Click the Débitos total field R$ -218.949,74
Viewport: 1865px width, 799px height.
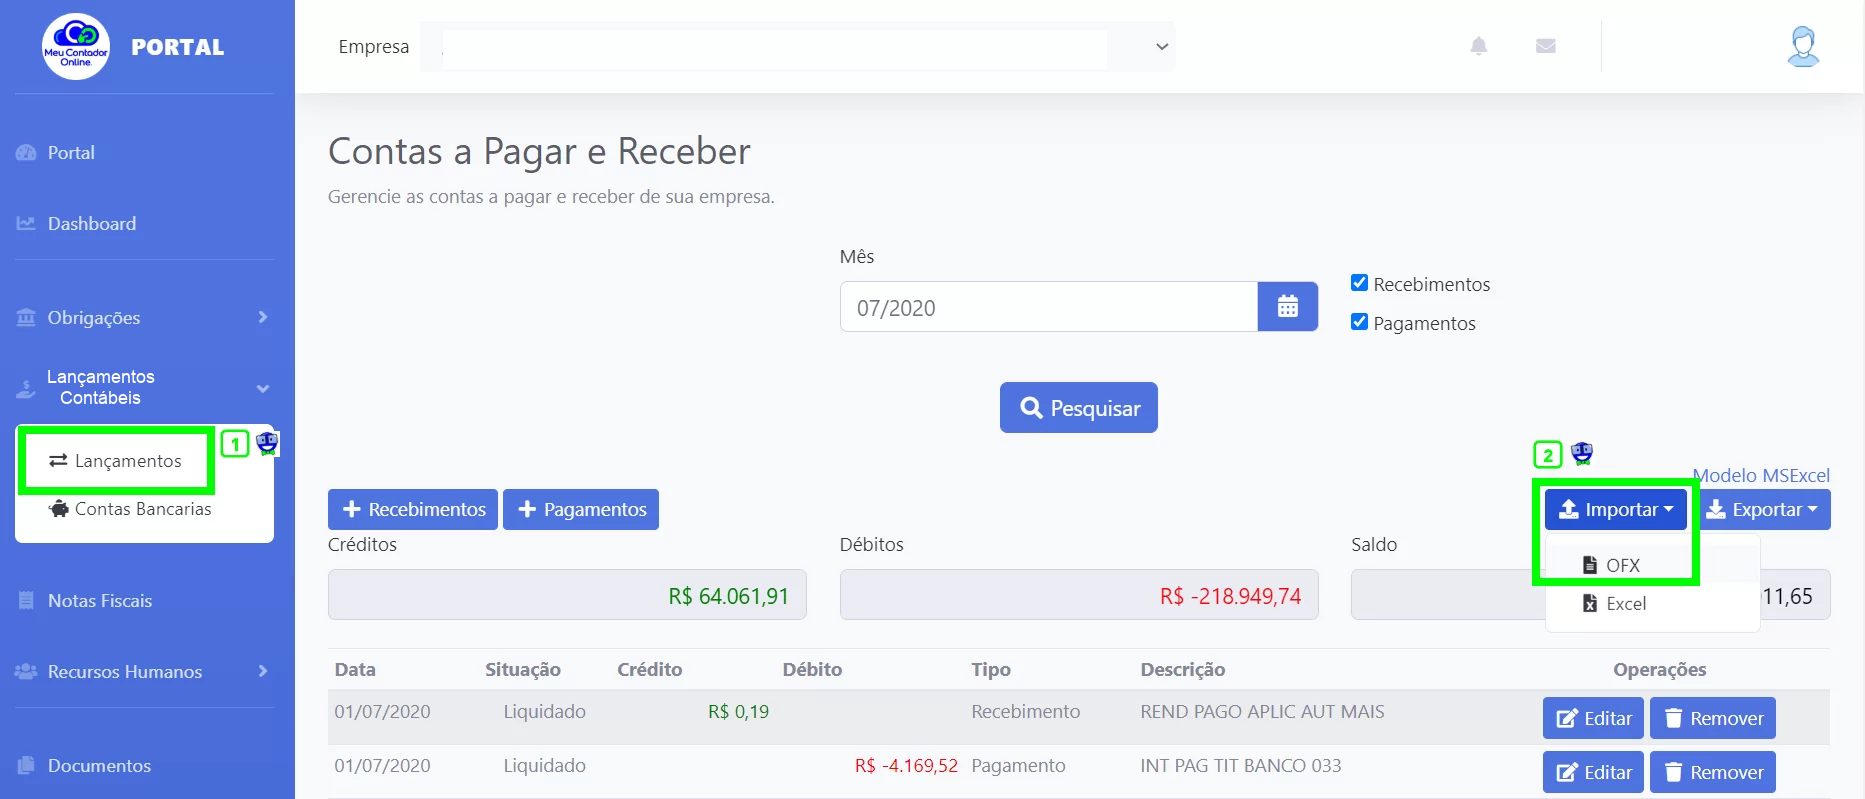click(1079, 595)
